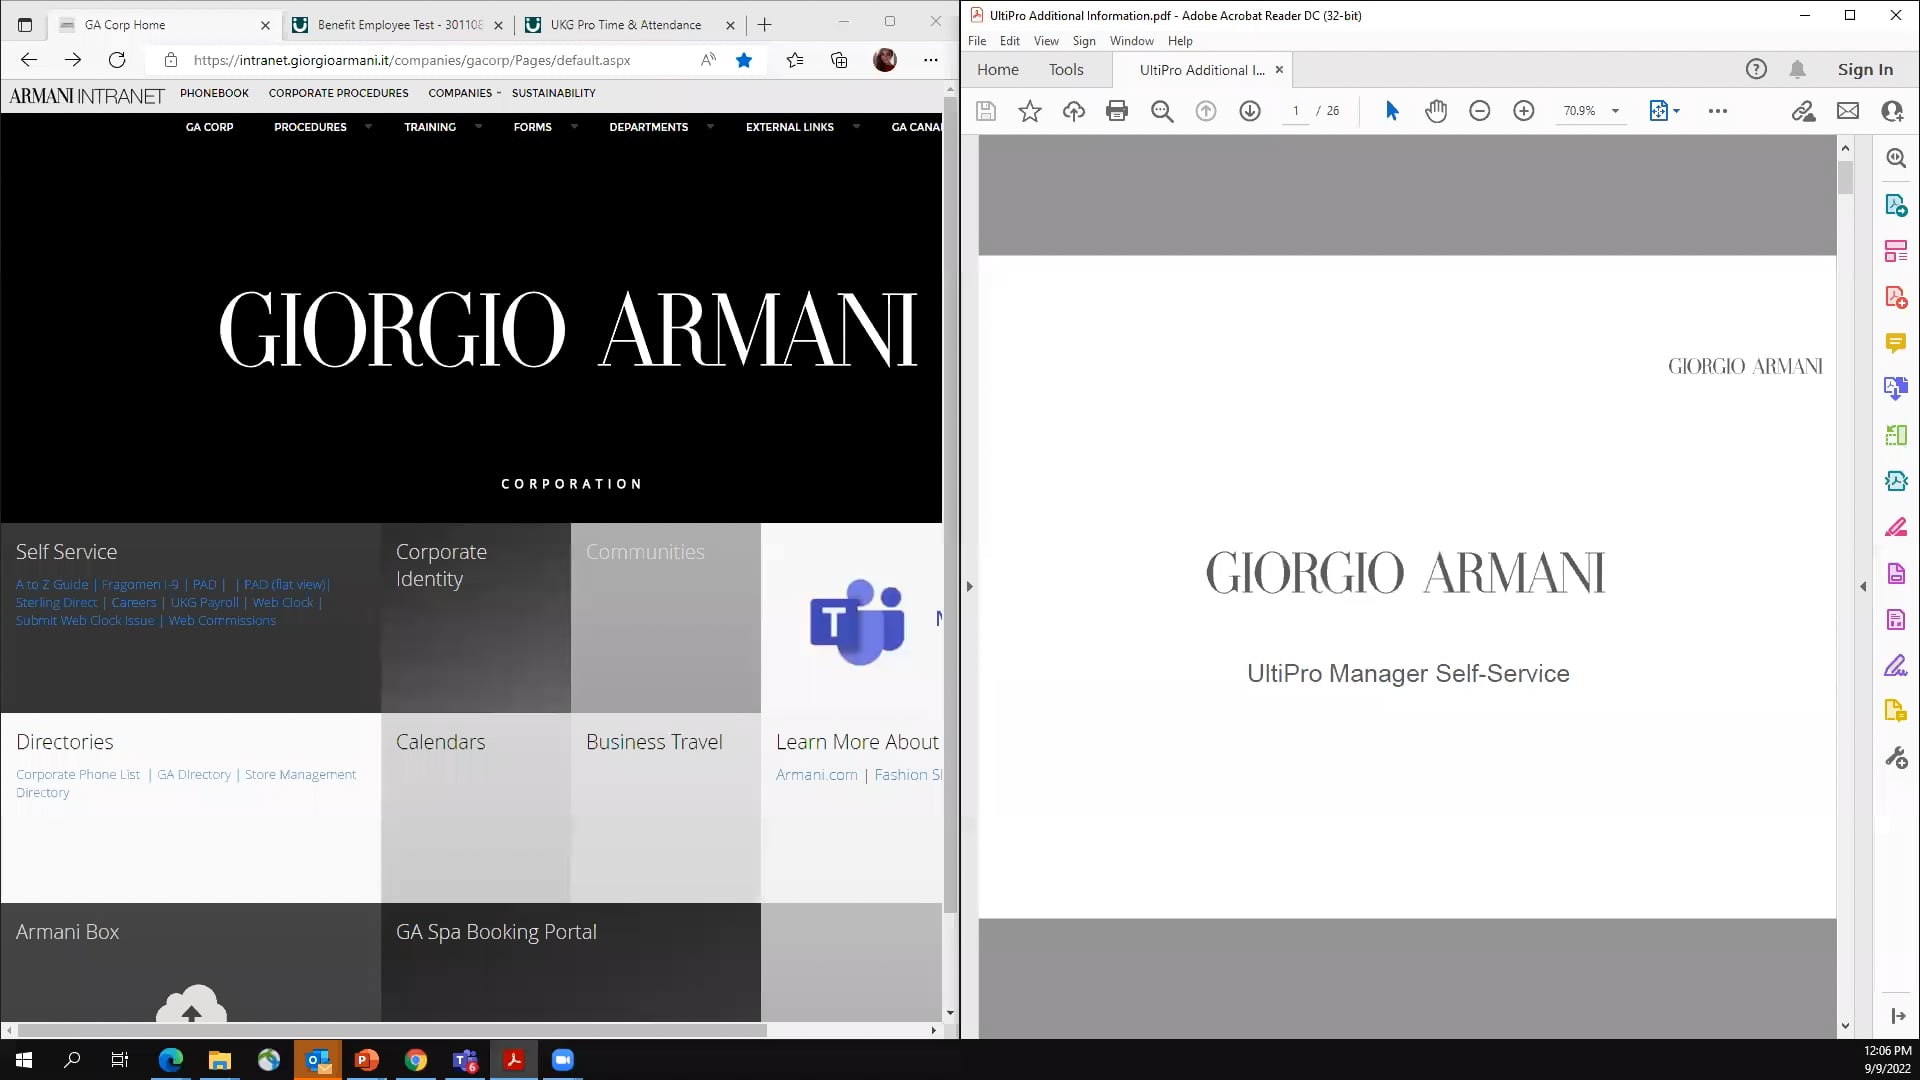Open the Phonebook link in intranet header
Screen dimensions: 1920x1080
(x=214, y=93)
